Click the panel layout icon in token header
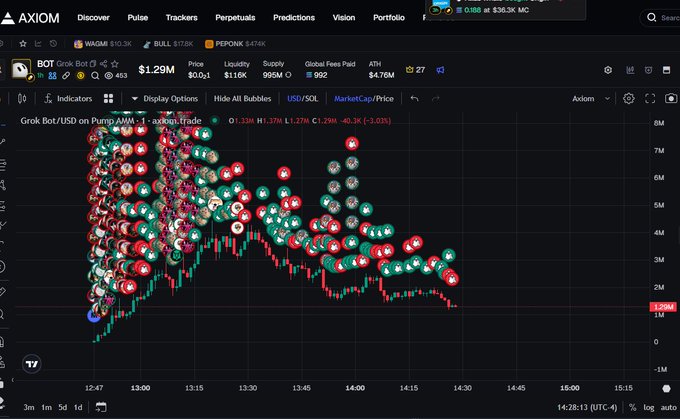Viewport: 680px width, 419px height. (x=667, y=70)
